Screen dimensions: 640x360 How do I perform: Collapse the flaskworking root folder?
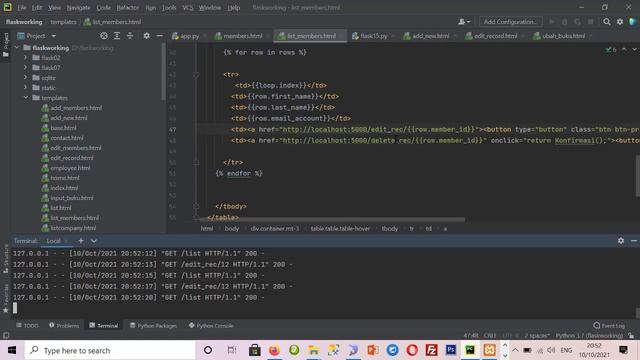[x=17, y=48]
